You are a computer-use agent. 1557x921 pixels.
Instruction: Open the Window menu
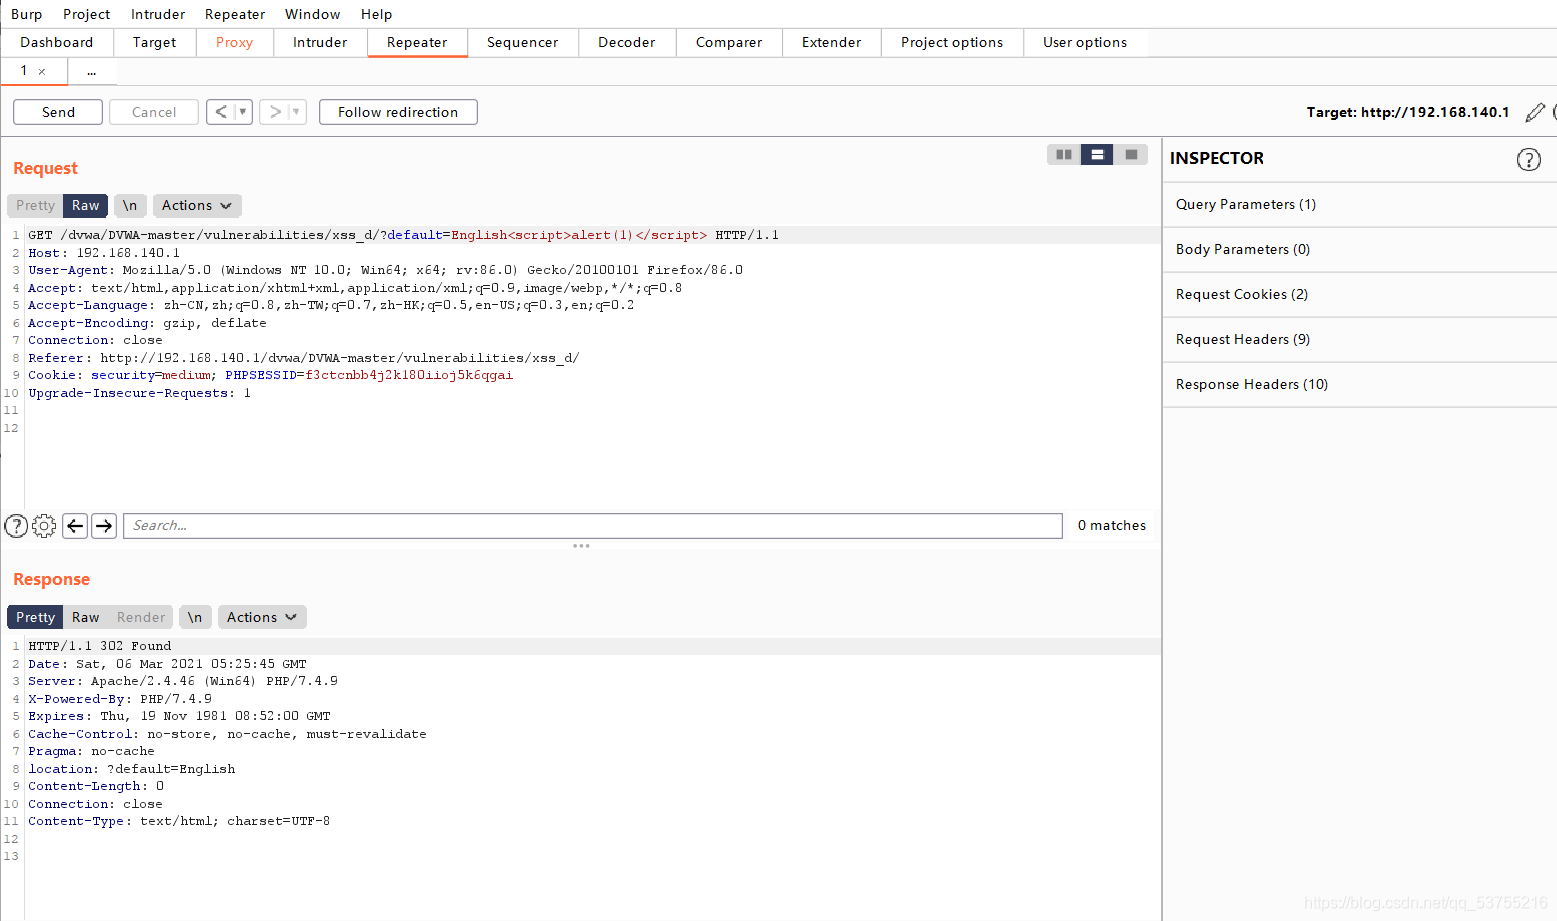click(313, 14)
